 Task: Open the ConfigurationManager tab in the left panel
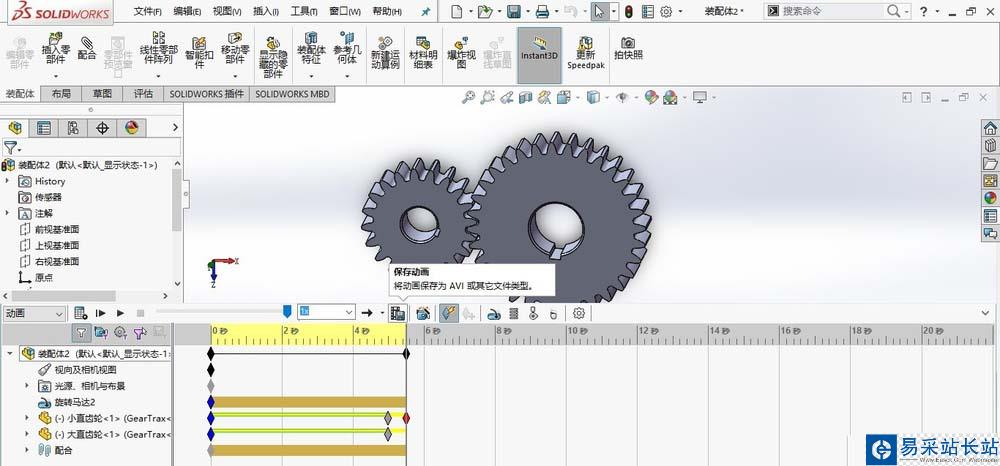(x=73, y=128)
